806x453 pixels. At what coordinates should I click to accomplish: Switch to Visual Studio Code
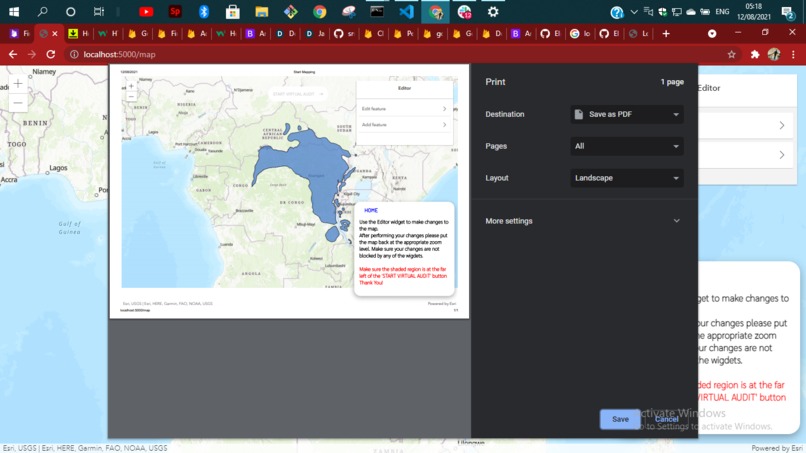(x=406, y=11)
